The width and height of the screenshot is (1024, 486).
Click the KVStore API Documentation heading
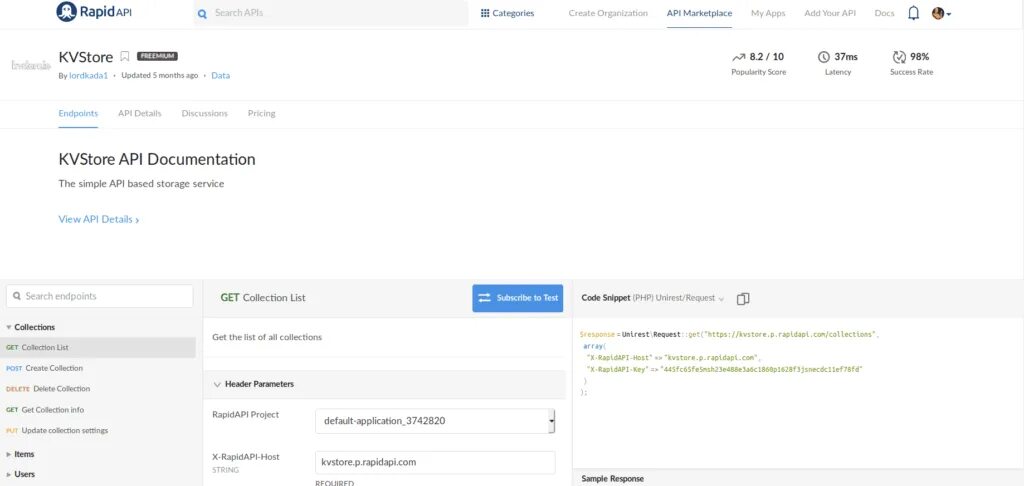click(157, 159)
